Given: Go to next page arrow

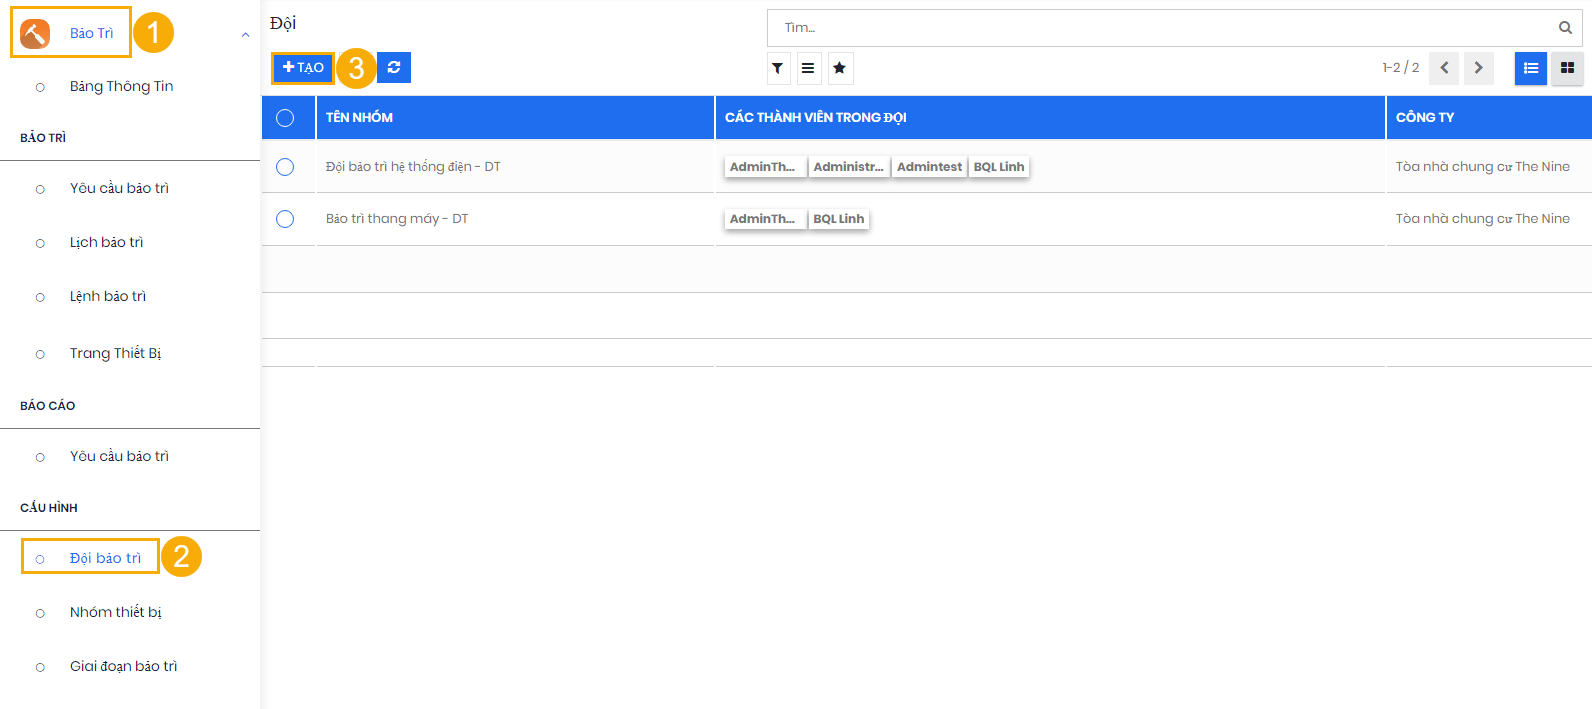Looking at the screenshot, I should [x=1479, y=68].
